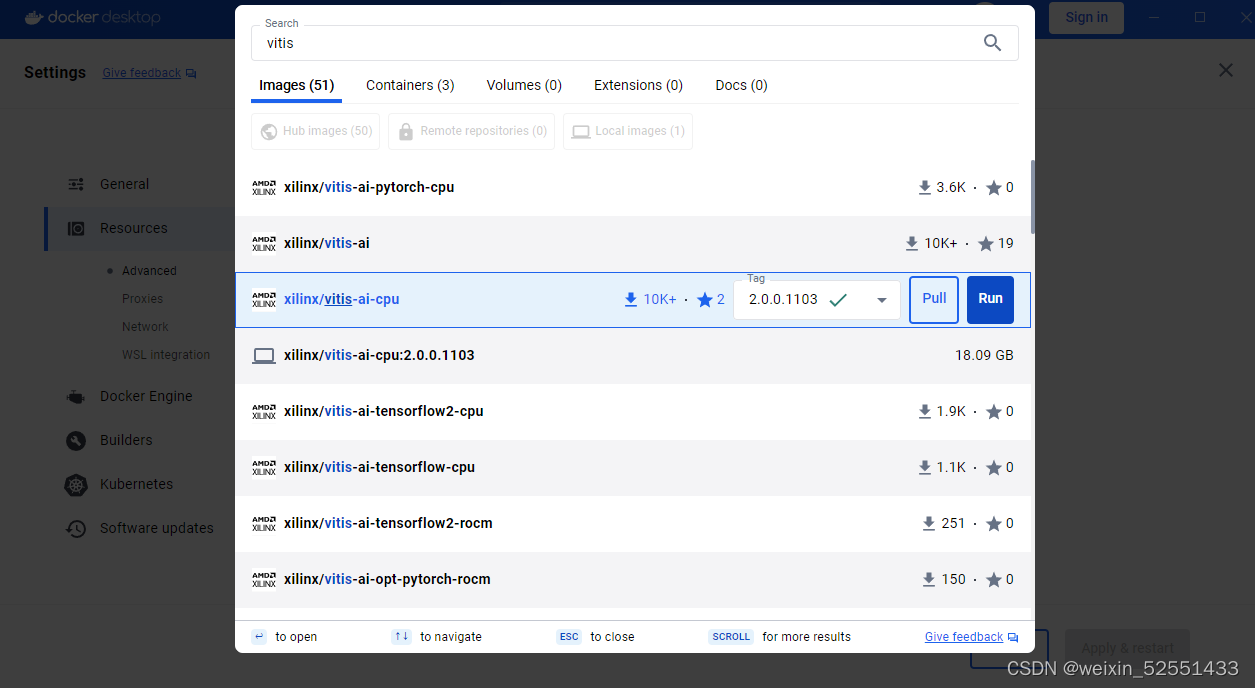Select the Network sub-item

click(x=145, y=327)
